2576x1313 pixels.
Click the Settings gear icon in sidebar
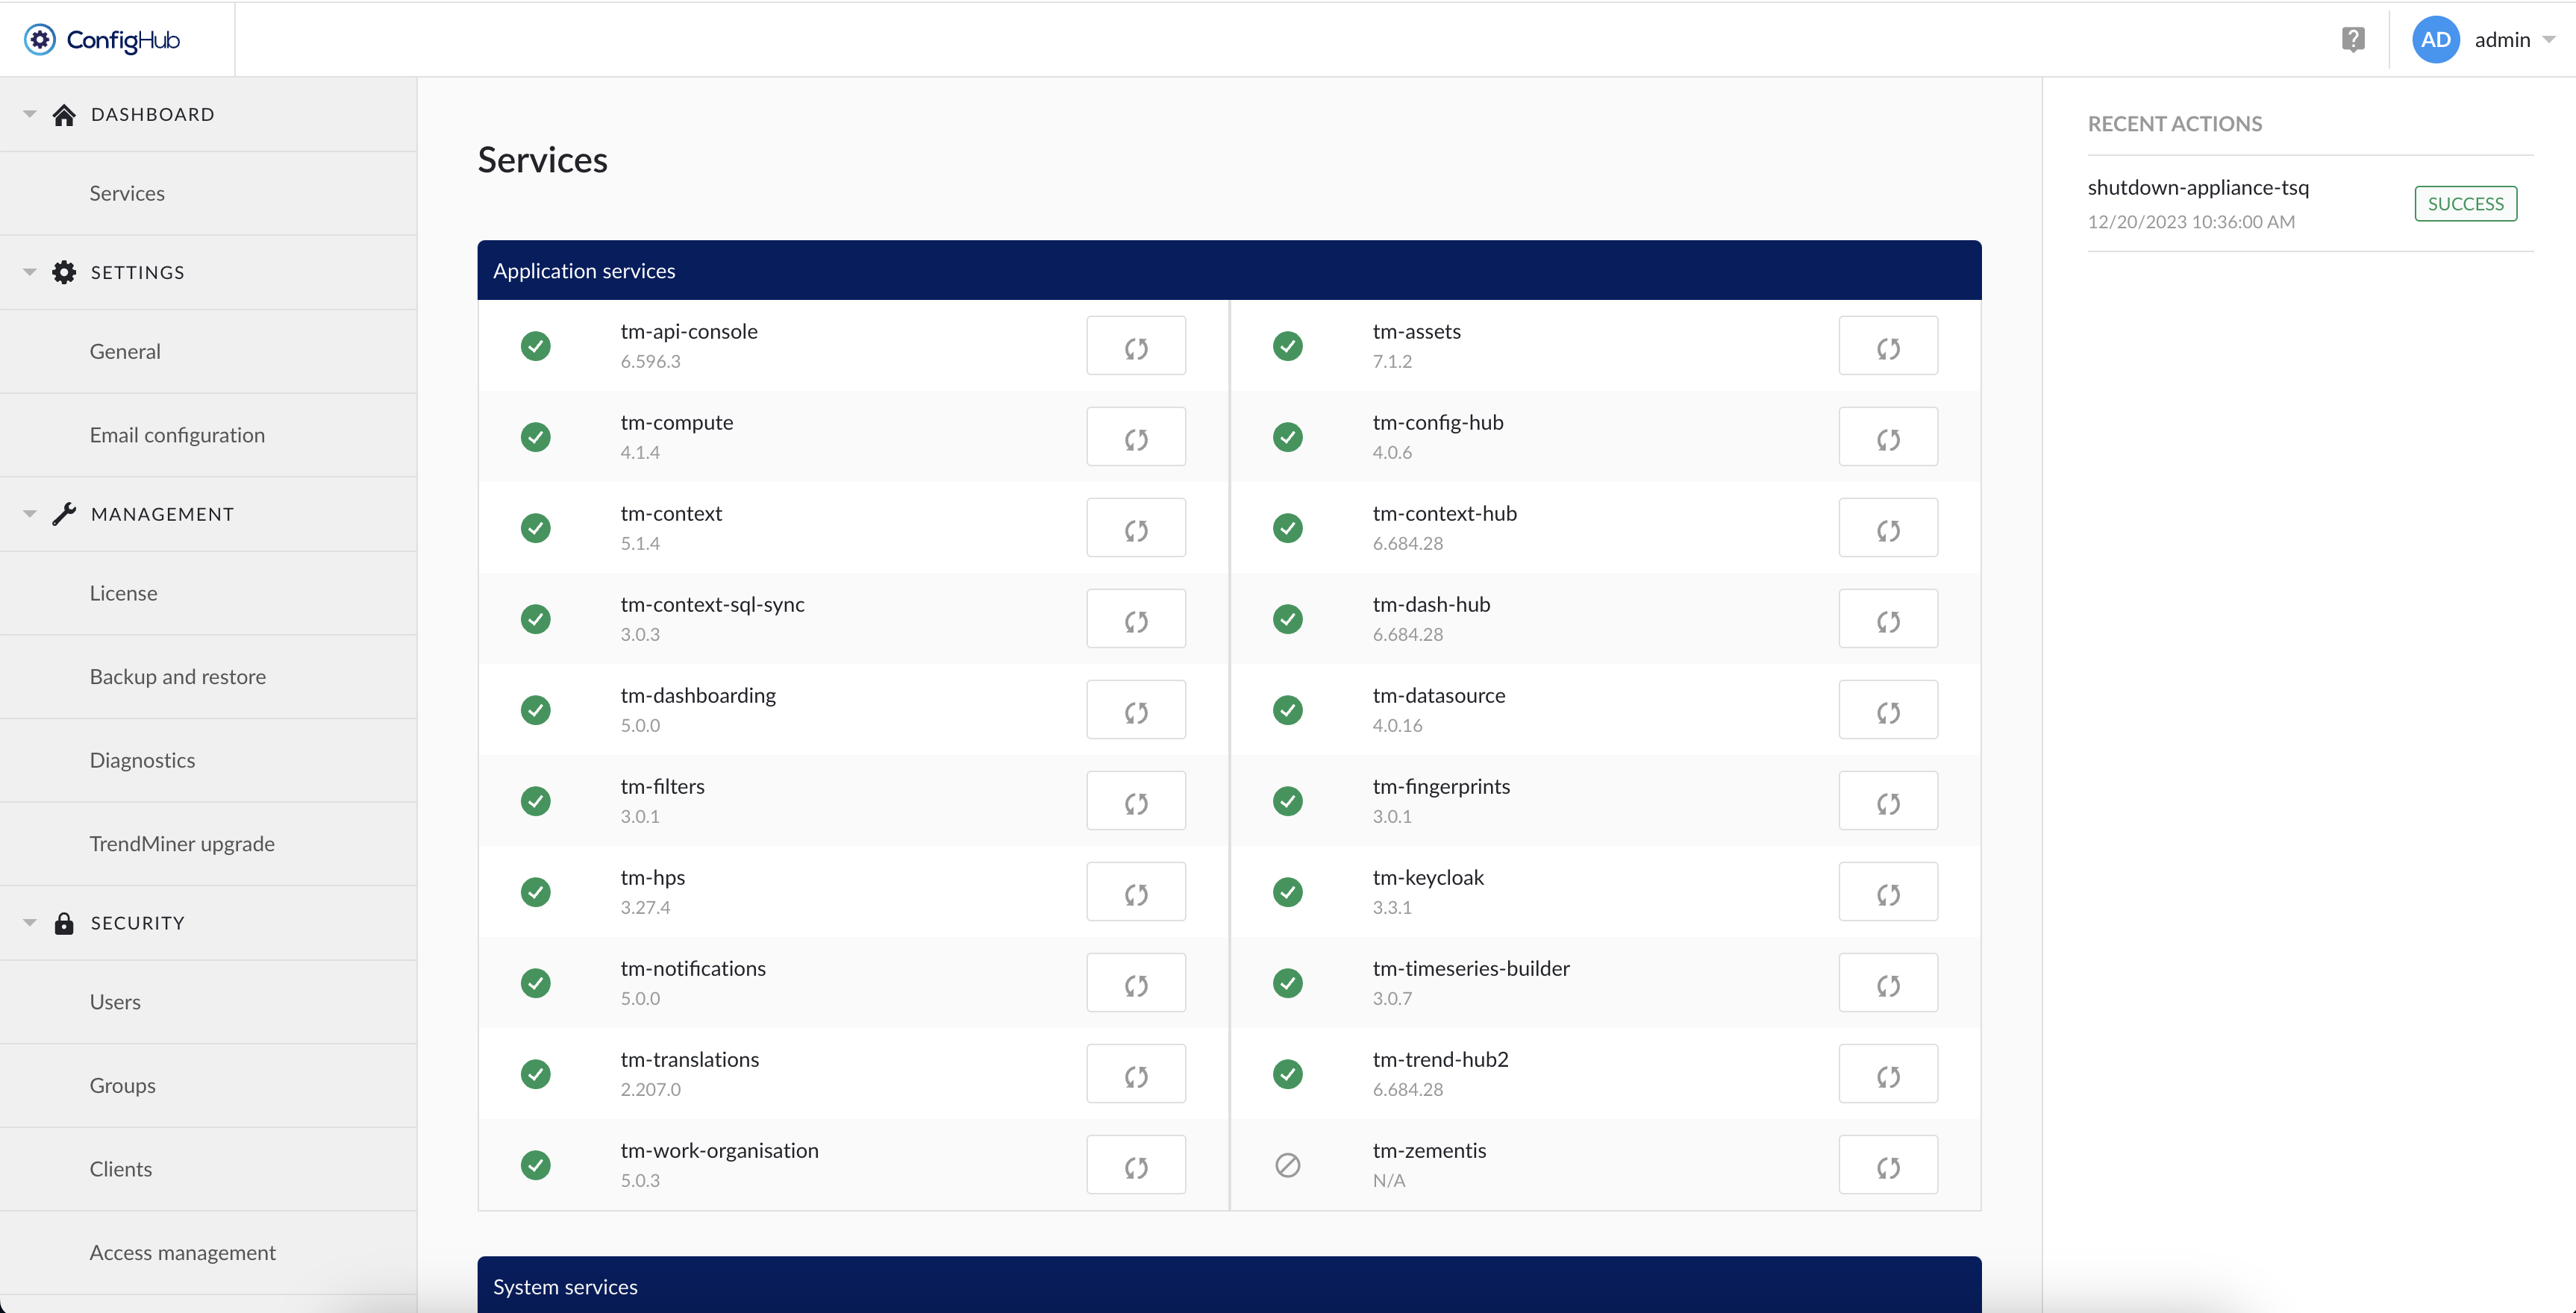coord(64,272)
